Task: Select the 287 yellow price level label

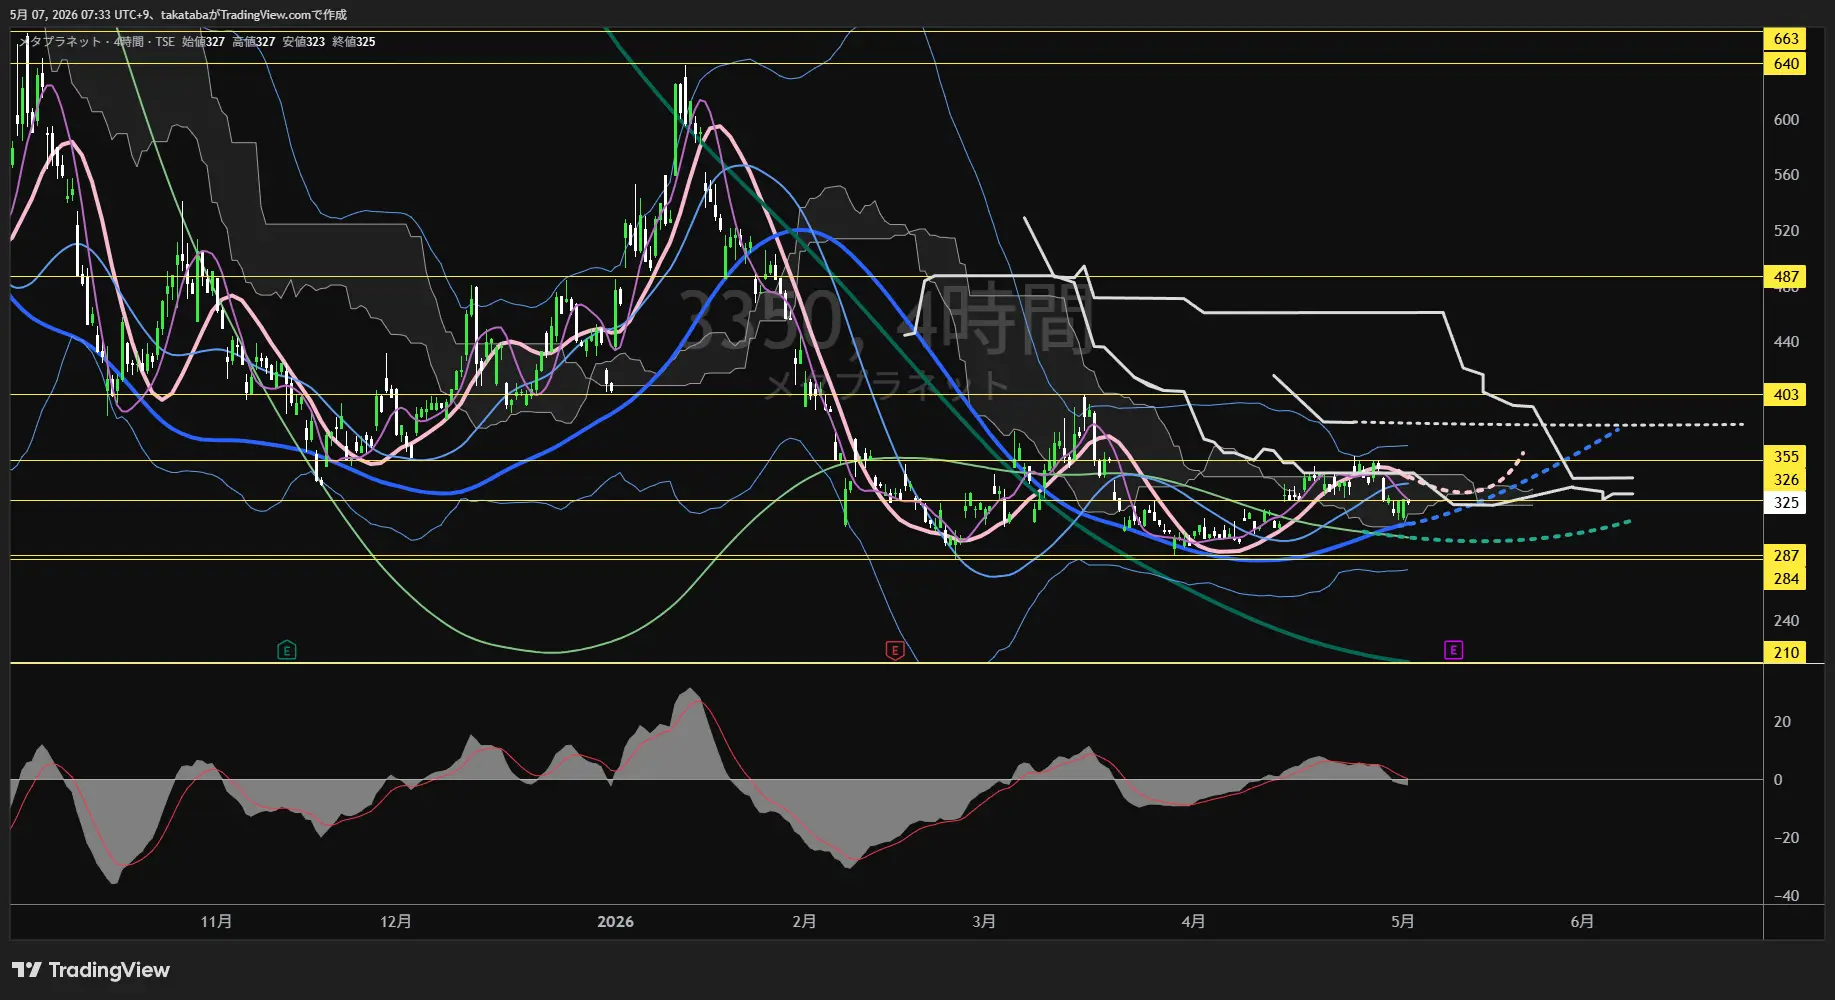Action: [1785, 556]
